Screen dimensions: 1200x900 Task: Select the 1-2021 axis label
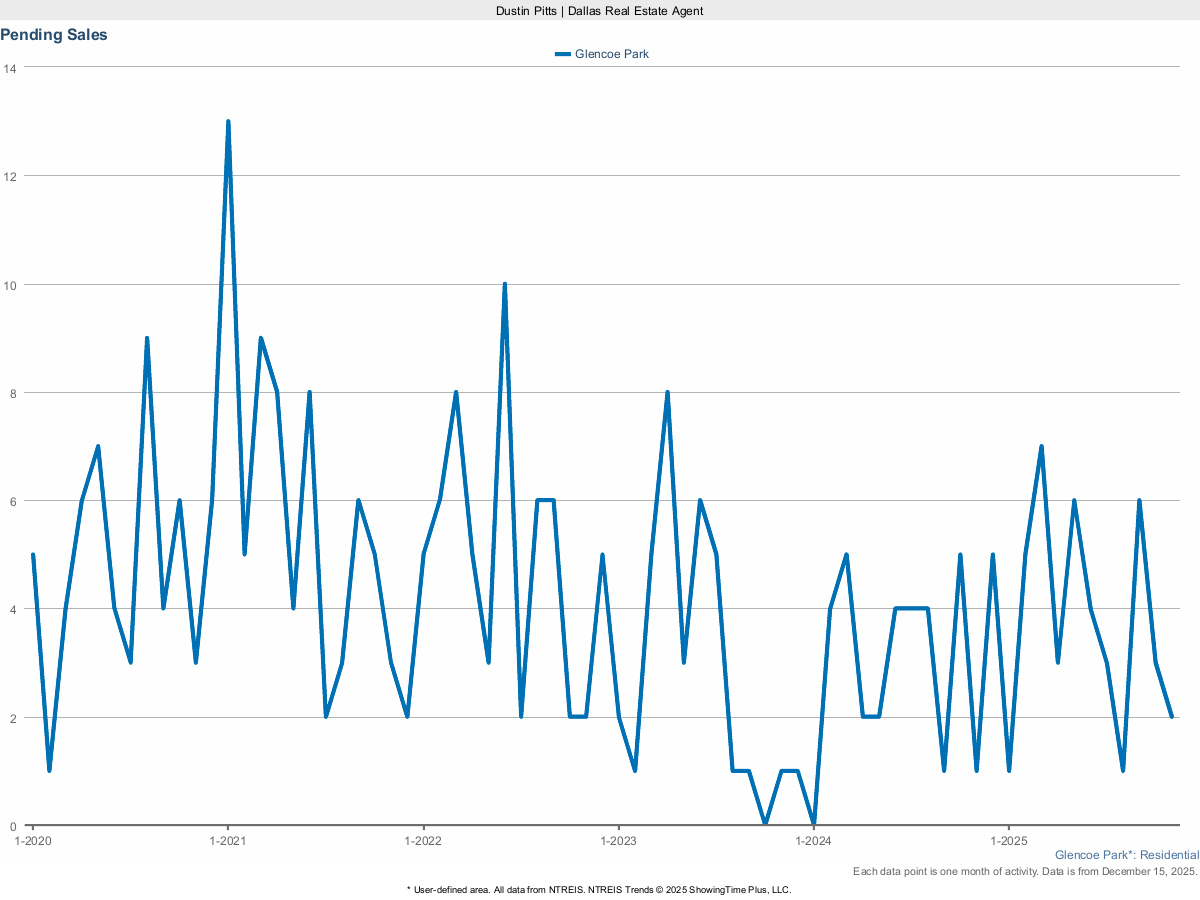229,841
